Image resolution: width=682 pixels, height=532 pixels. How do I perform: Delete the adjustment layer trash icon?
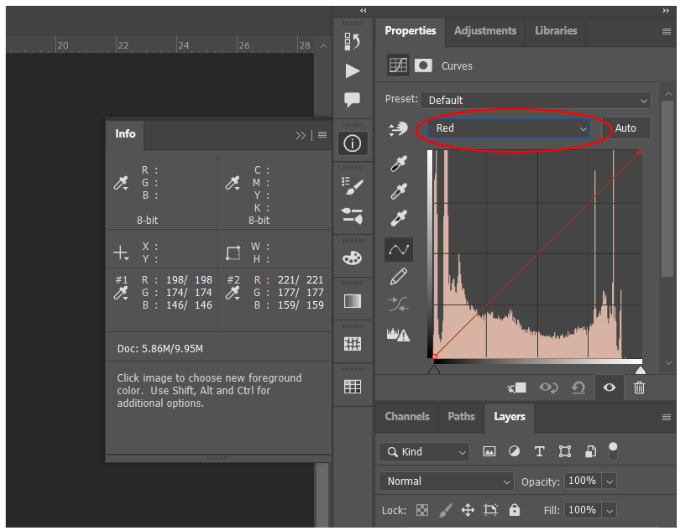point(639,388)
